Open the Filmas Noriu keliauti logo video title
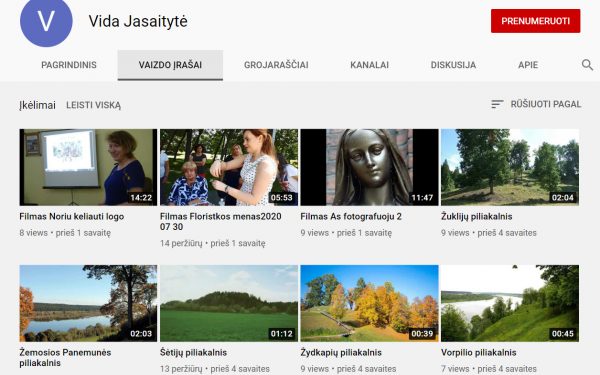This screenshot has height=375, width=600. pyautogui.click(x=72, y=217)
